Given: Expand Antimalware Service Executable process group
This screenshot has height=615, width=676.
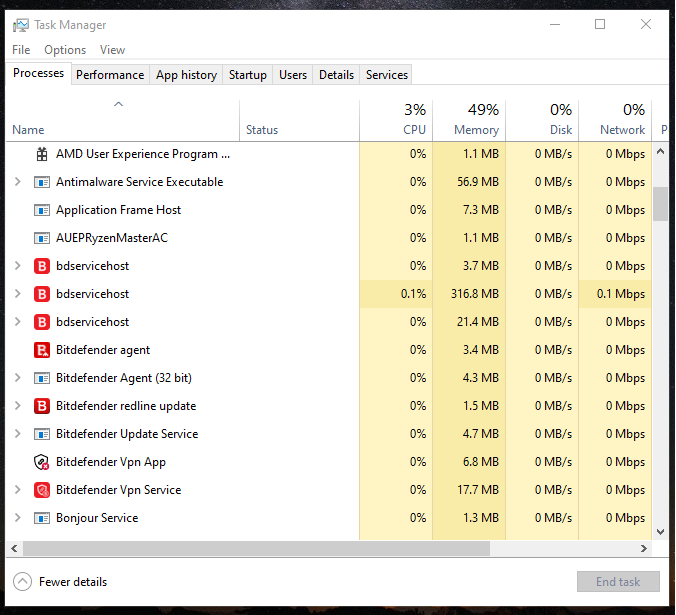Looking at the screenshot, I should click(17, 182).
